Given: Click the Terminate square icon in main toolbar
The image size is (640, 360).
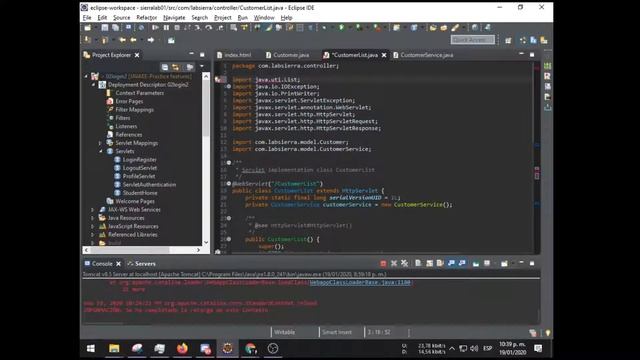Looking at the screenshot, I should coord(177,28).
